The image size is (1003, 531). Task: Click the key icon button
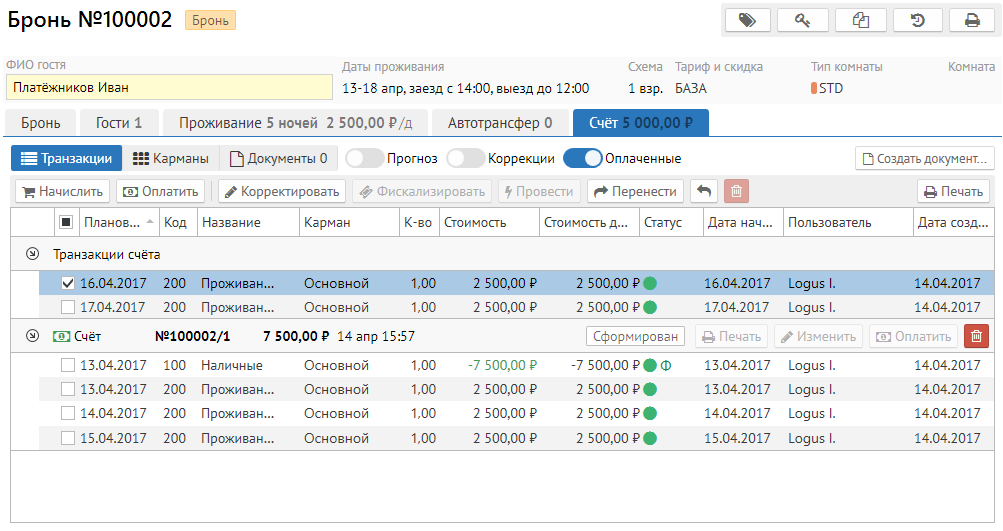point(803,20)
